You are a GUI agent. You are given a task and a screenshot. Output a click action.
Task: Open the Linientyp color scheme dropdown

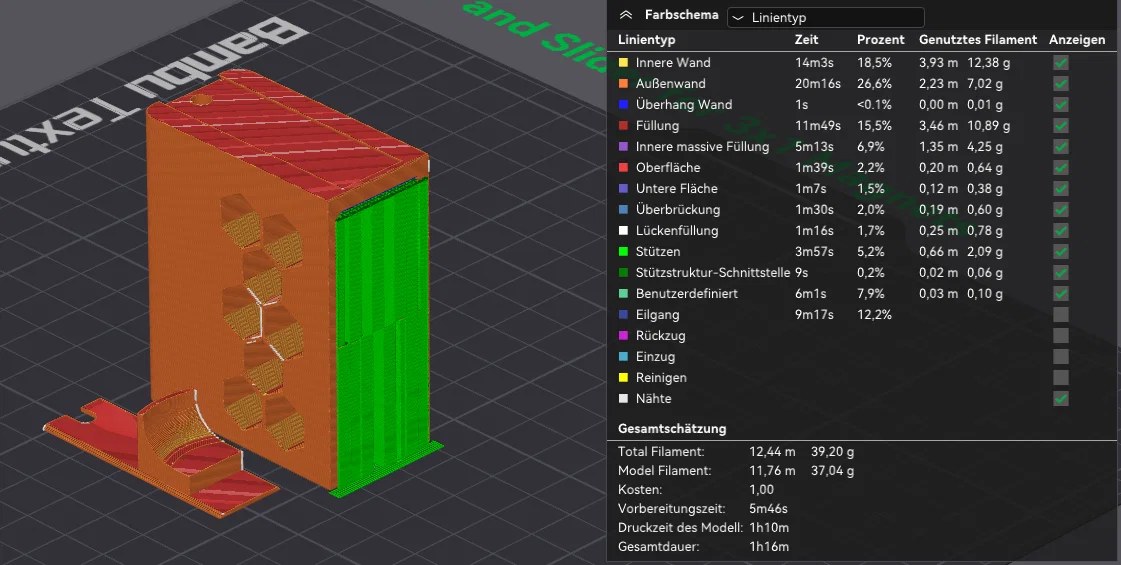826,17
